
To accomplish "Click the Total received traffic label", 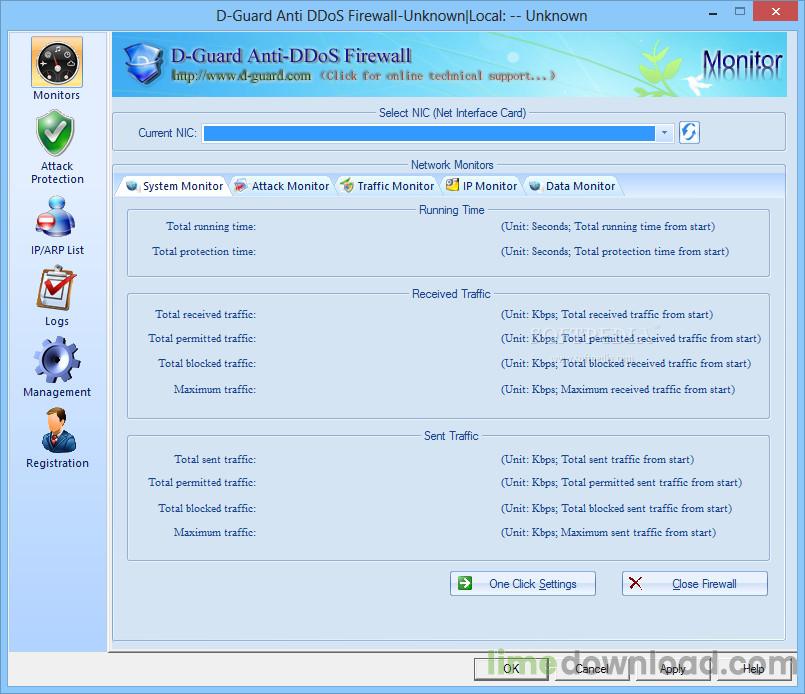I will click(x=205, y=314).
